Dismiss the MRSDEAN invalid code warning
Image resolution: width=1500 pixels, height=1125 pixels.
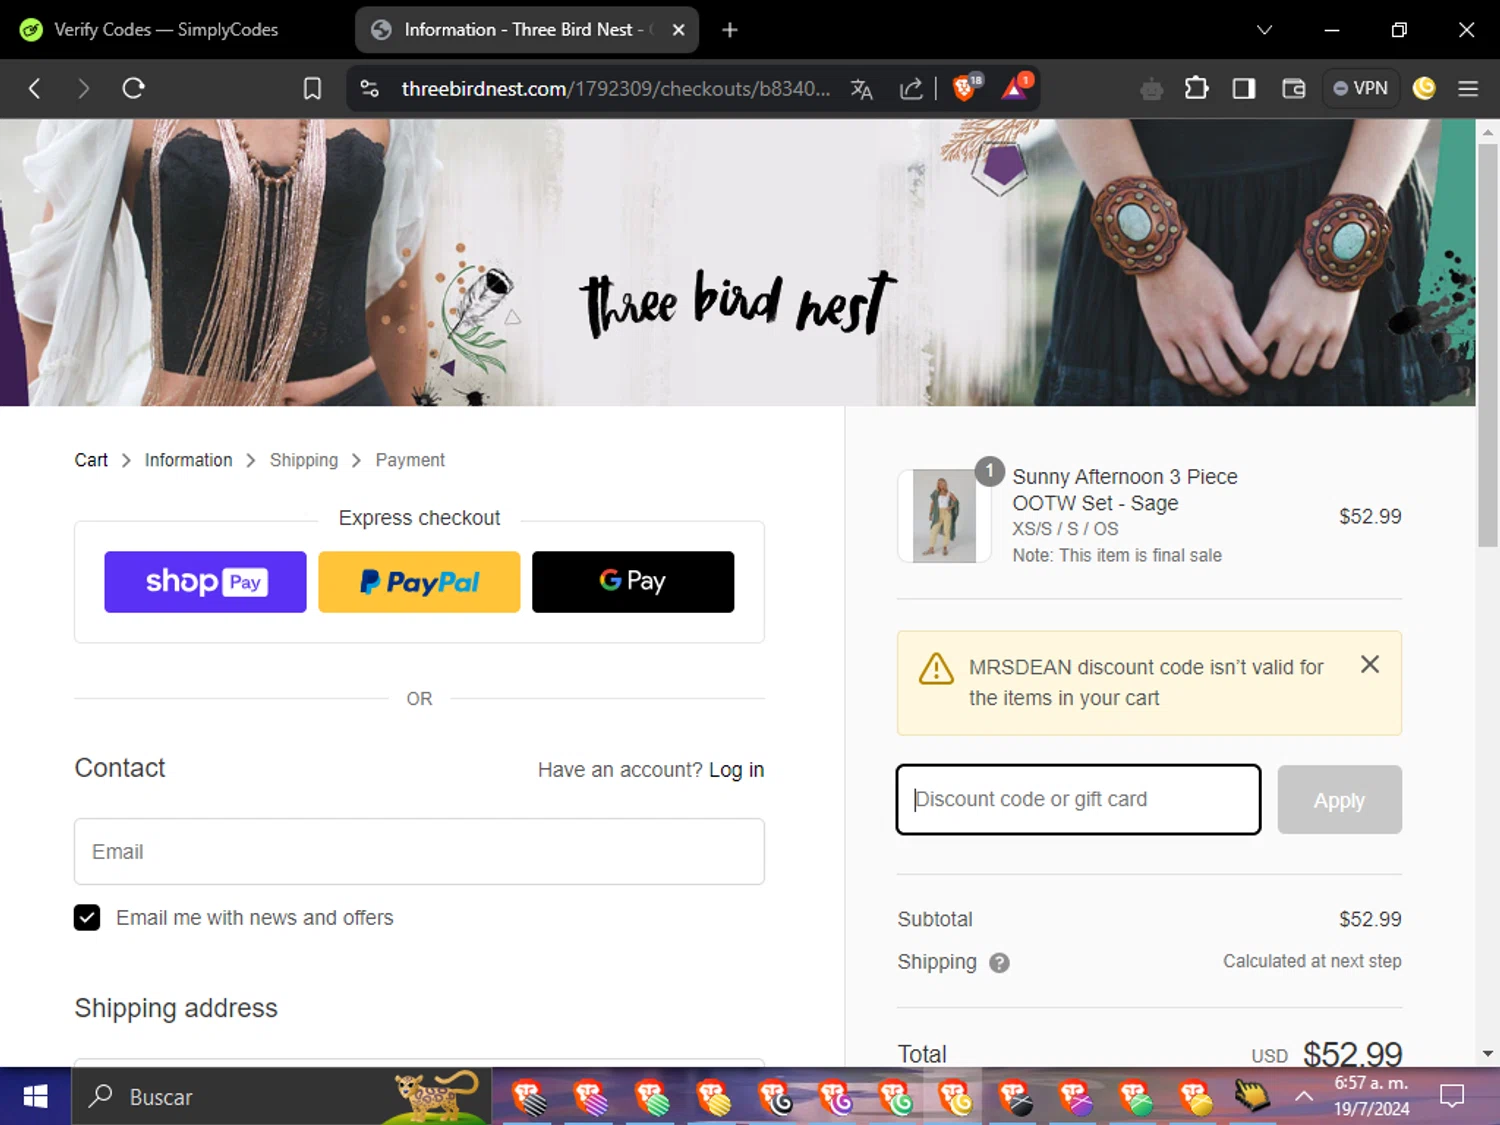(x=1370, y=665)
